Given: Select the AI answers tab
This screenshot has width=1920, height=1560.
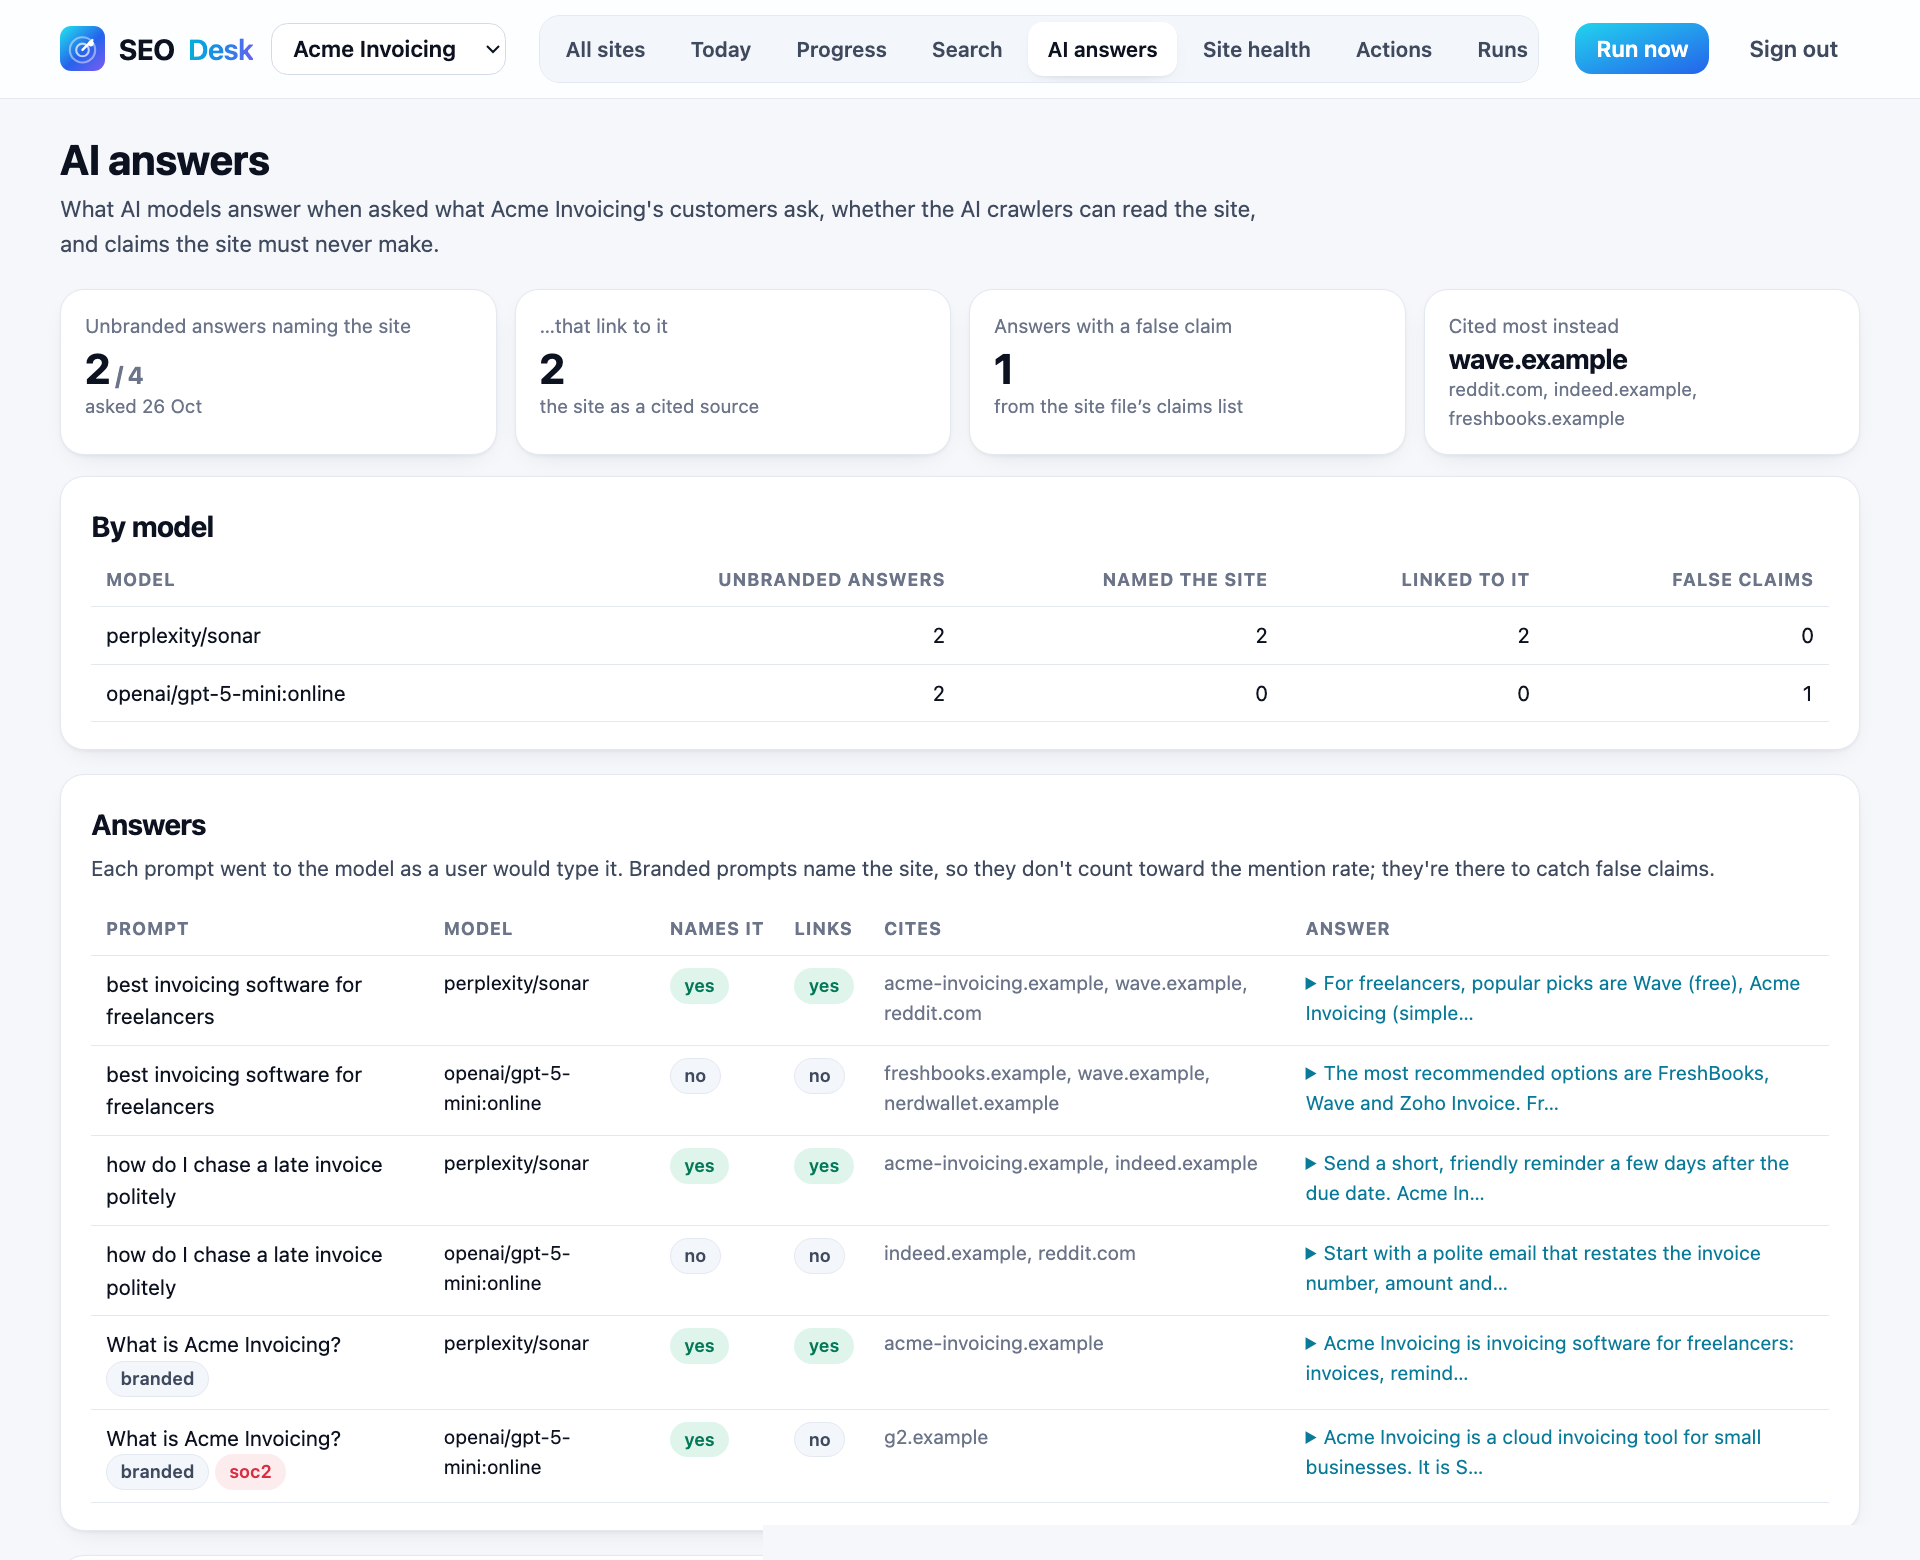Looking at the screenshot, I should 1102,49.
